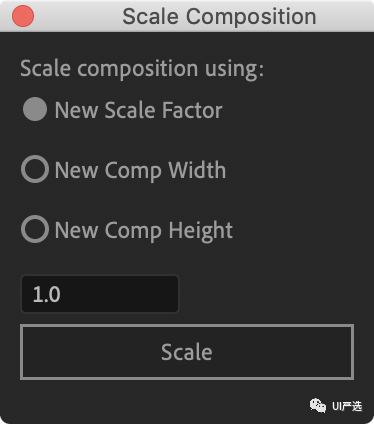This screenshot has height=424, width=374.
Task: Focus the 1.0 value input field
Action: 100,294
